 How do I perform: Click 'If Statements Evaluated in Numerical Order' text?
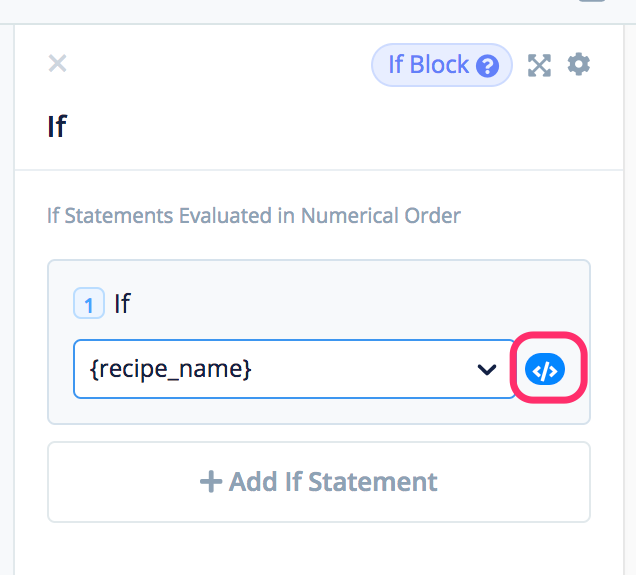(254, 215)
